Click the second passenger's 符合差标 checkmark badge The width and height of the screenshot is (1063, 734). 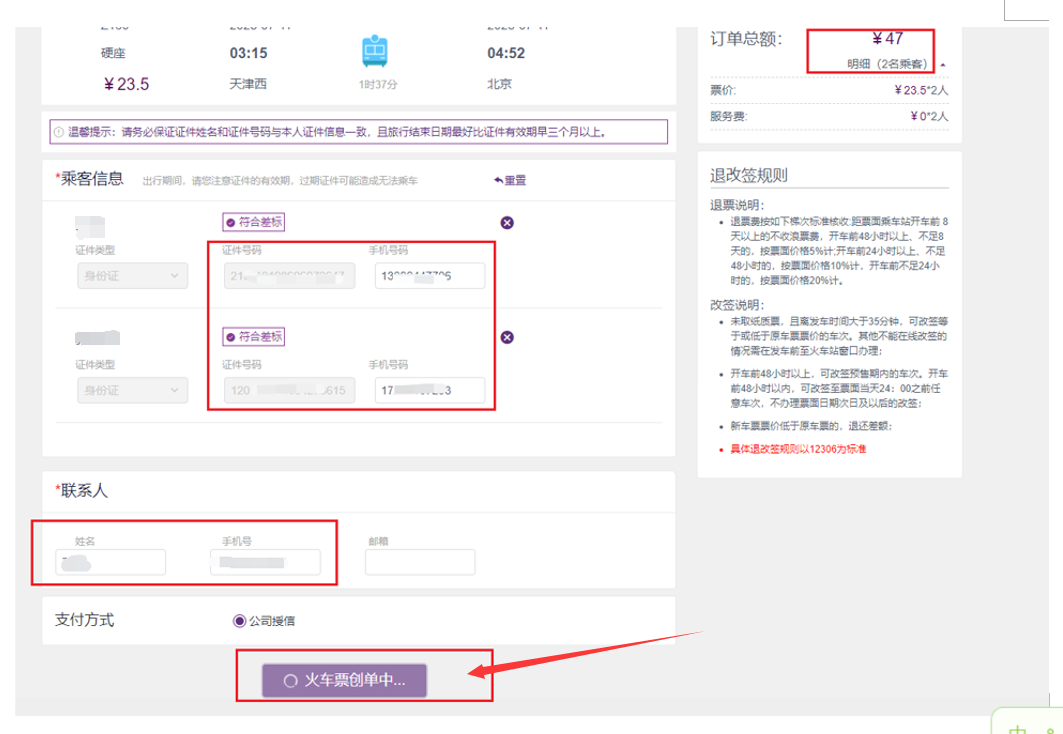click(253, 337)
